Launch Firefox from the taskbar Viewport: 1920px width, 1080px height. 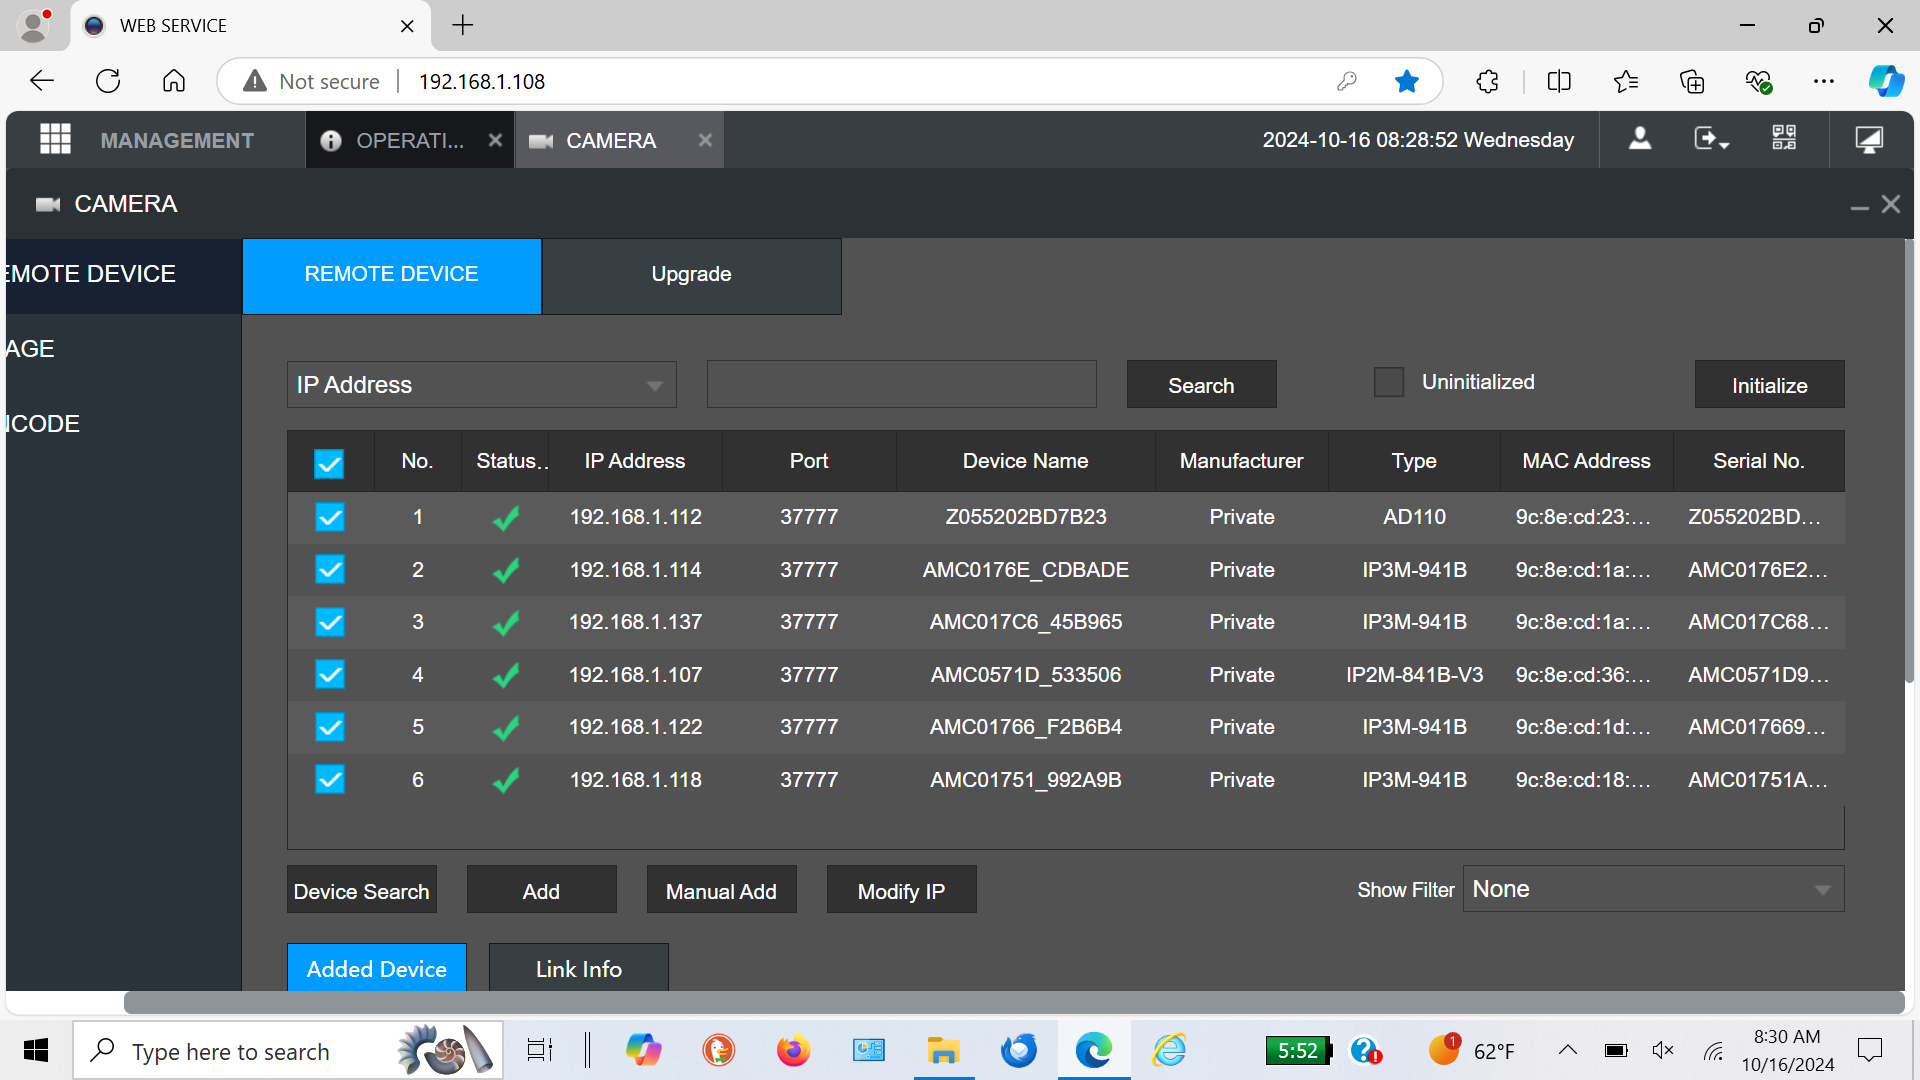[x=793, y=1050]
